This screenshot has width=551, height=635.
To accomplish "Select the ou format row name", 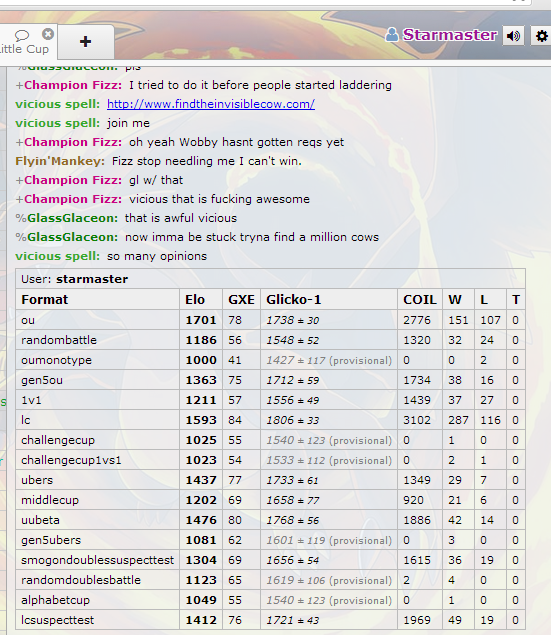I will point(28,320).
